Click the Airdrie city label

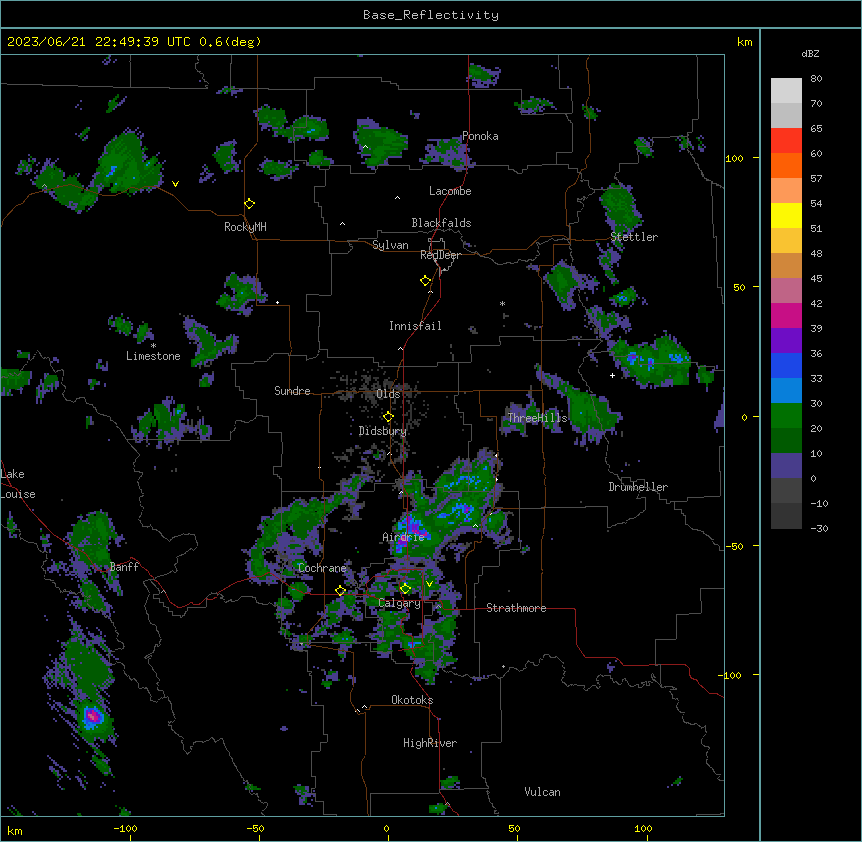coord(404,537)
